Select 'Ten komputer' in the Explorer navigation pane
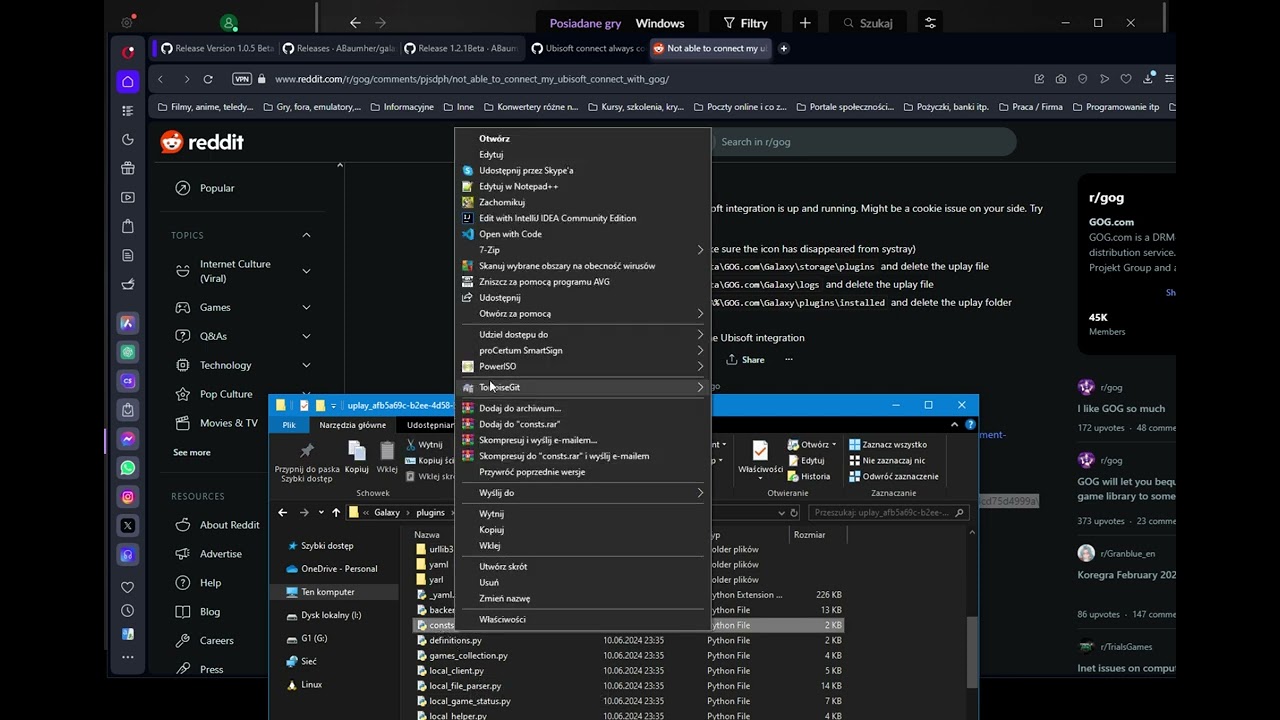Screen dimensions: 1280x720 327,592
